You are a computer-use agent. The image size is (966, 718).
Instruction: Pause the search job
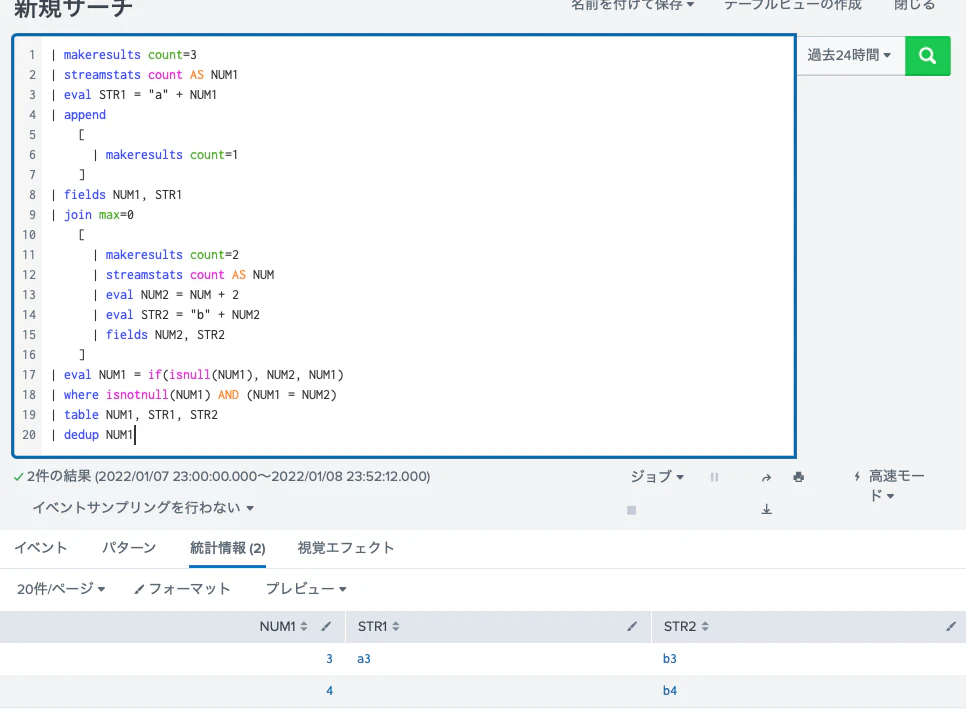[714, 477]
